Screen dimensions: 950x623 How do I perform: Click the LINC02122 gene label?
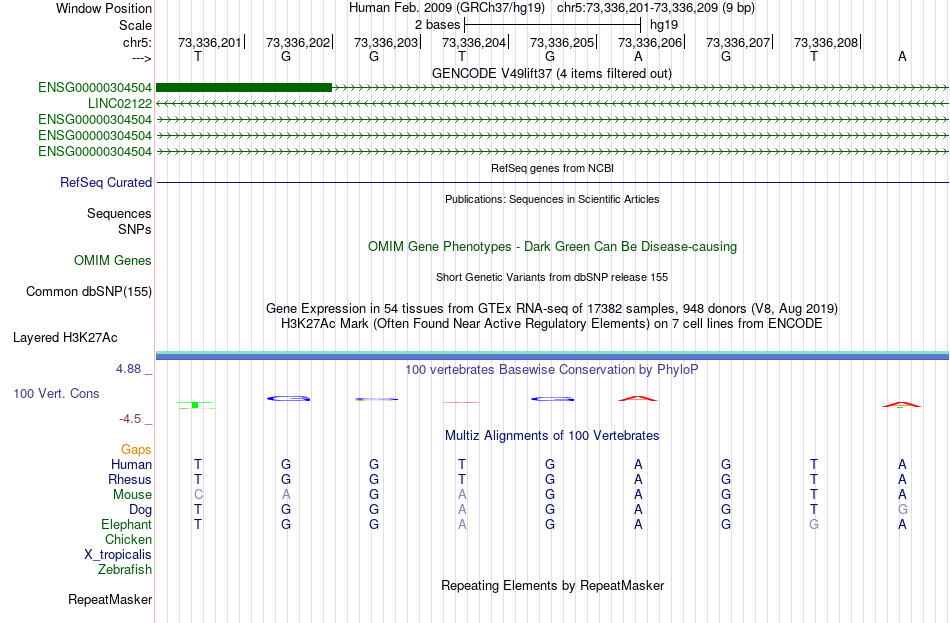click(120, 104)
